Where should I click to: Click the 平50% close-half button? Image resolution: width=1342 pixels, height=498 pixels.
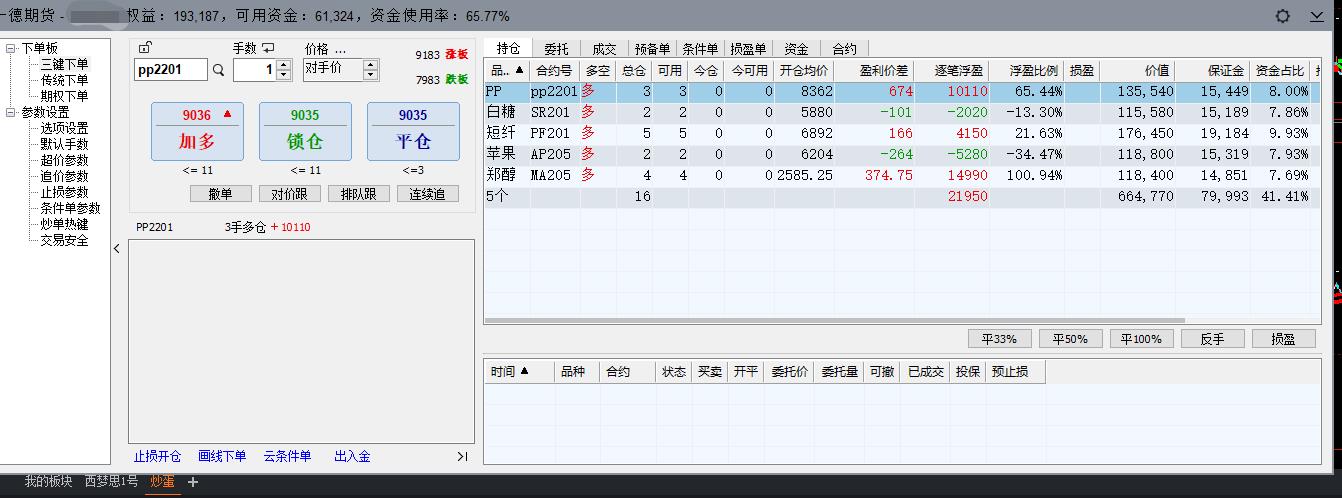point(1069,339)
